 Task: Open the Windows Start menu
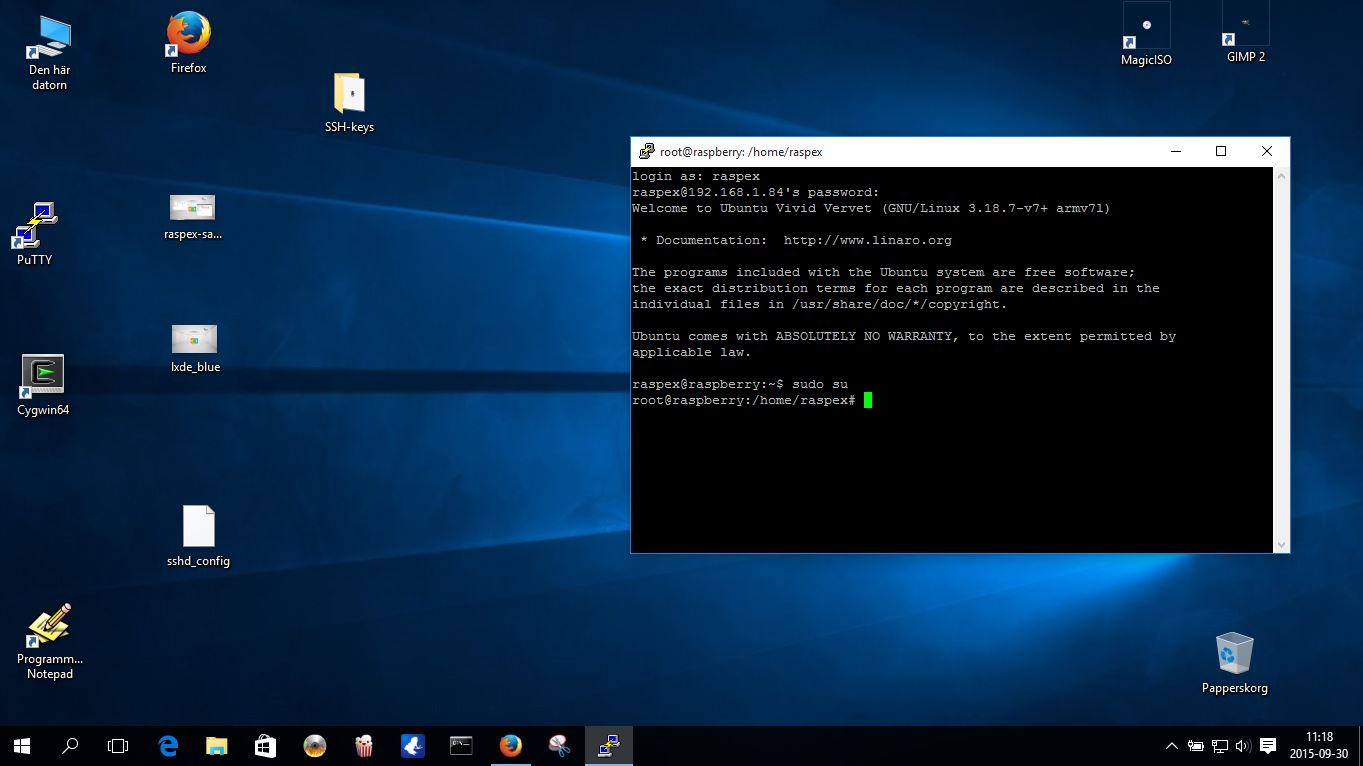tap(21, 746)
